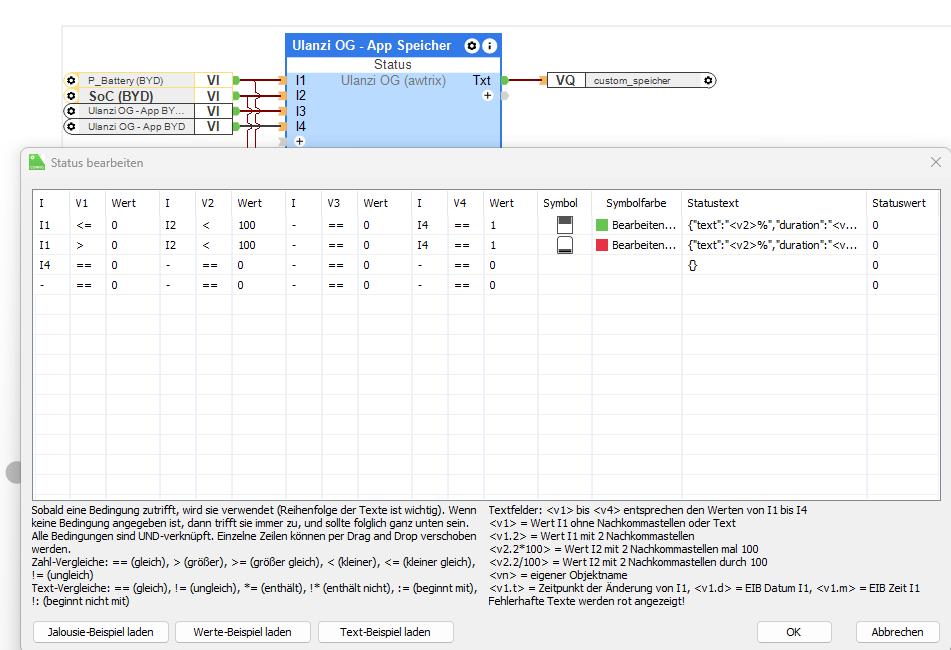Select full battery symbol in first row
Image resolution: width=951 pixels, height=650 pixels.
(x=565, y=225)
